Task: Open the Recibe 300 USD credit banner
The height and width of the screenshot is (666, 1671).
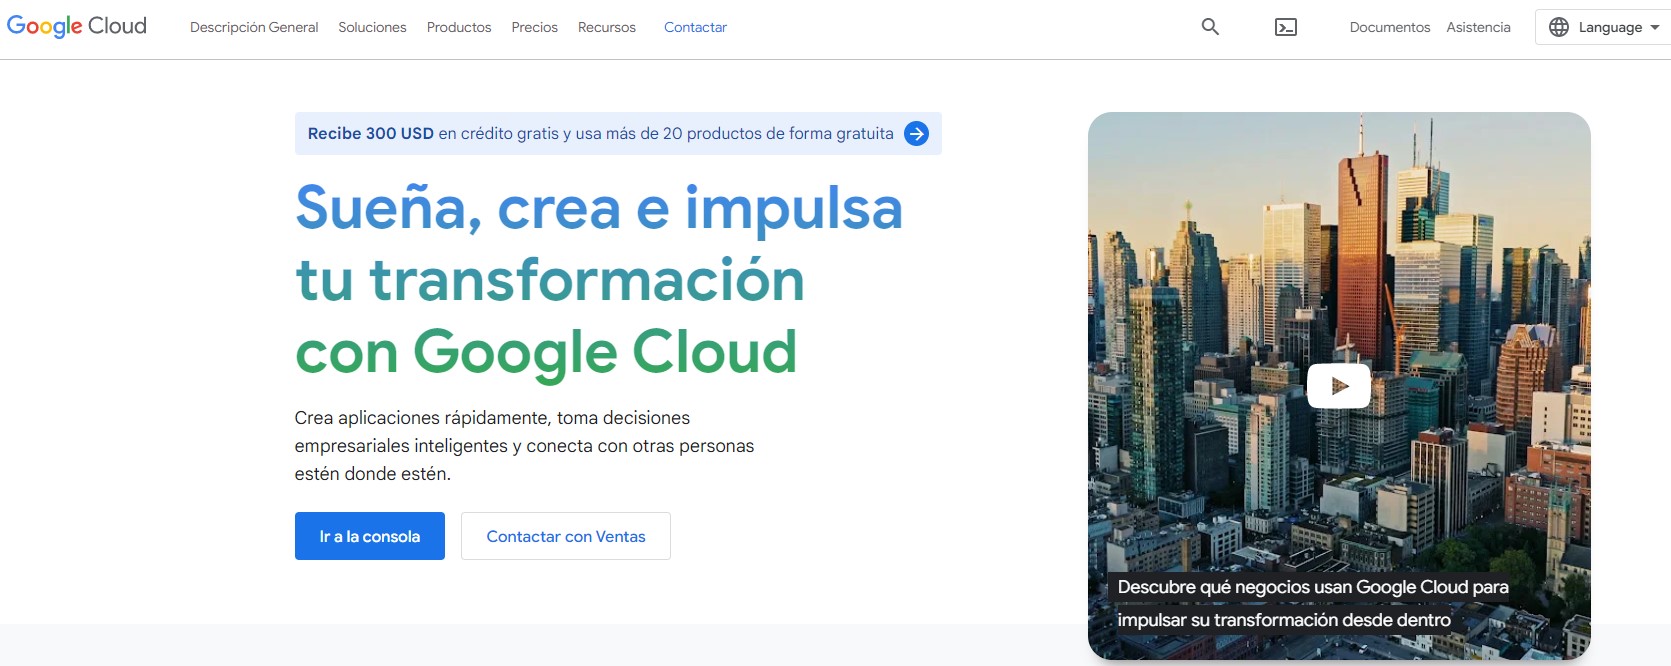Action: [x=618, y=134]
